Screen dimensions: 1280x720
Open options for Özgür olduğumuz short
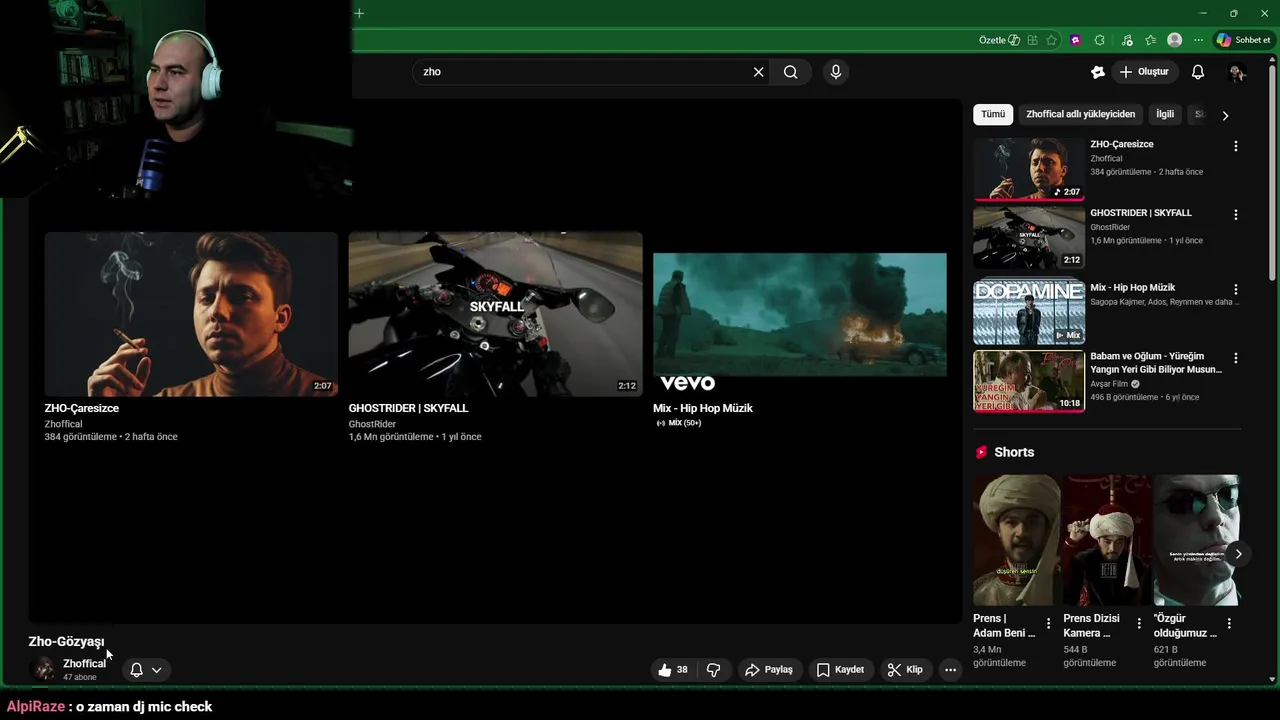pyautogui.click(x=1229, y=624)
